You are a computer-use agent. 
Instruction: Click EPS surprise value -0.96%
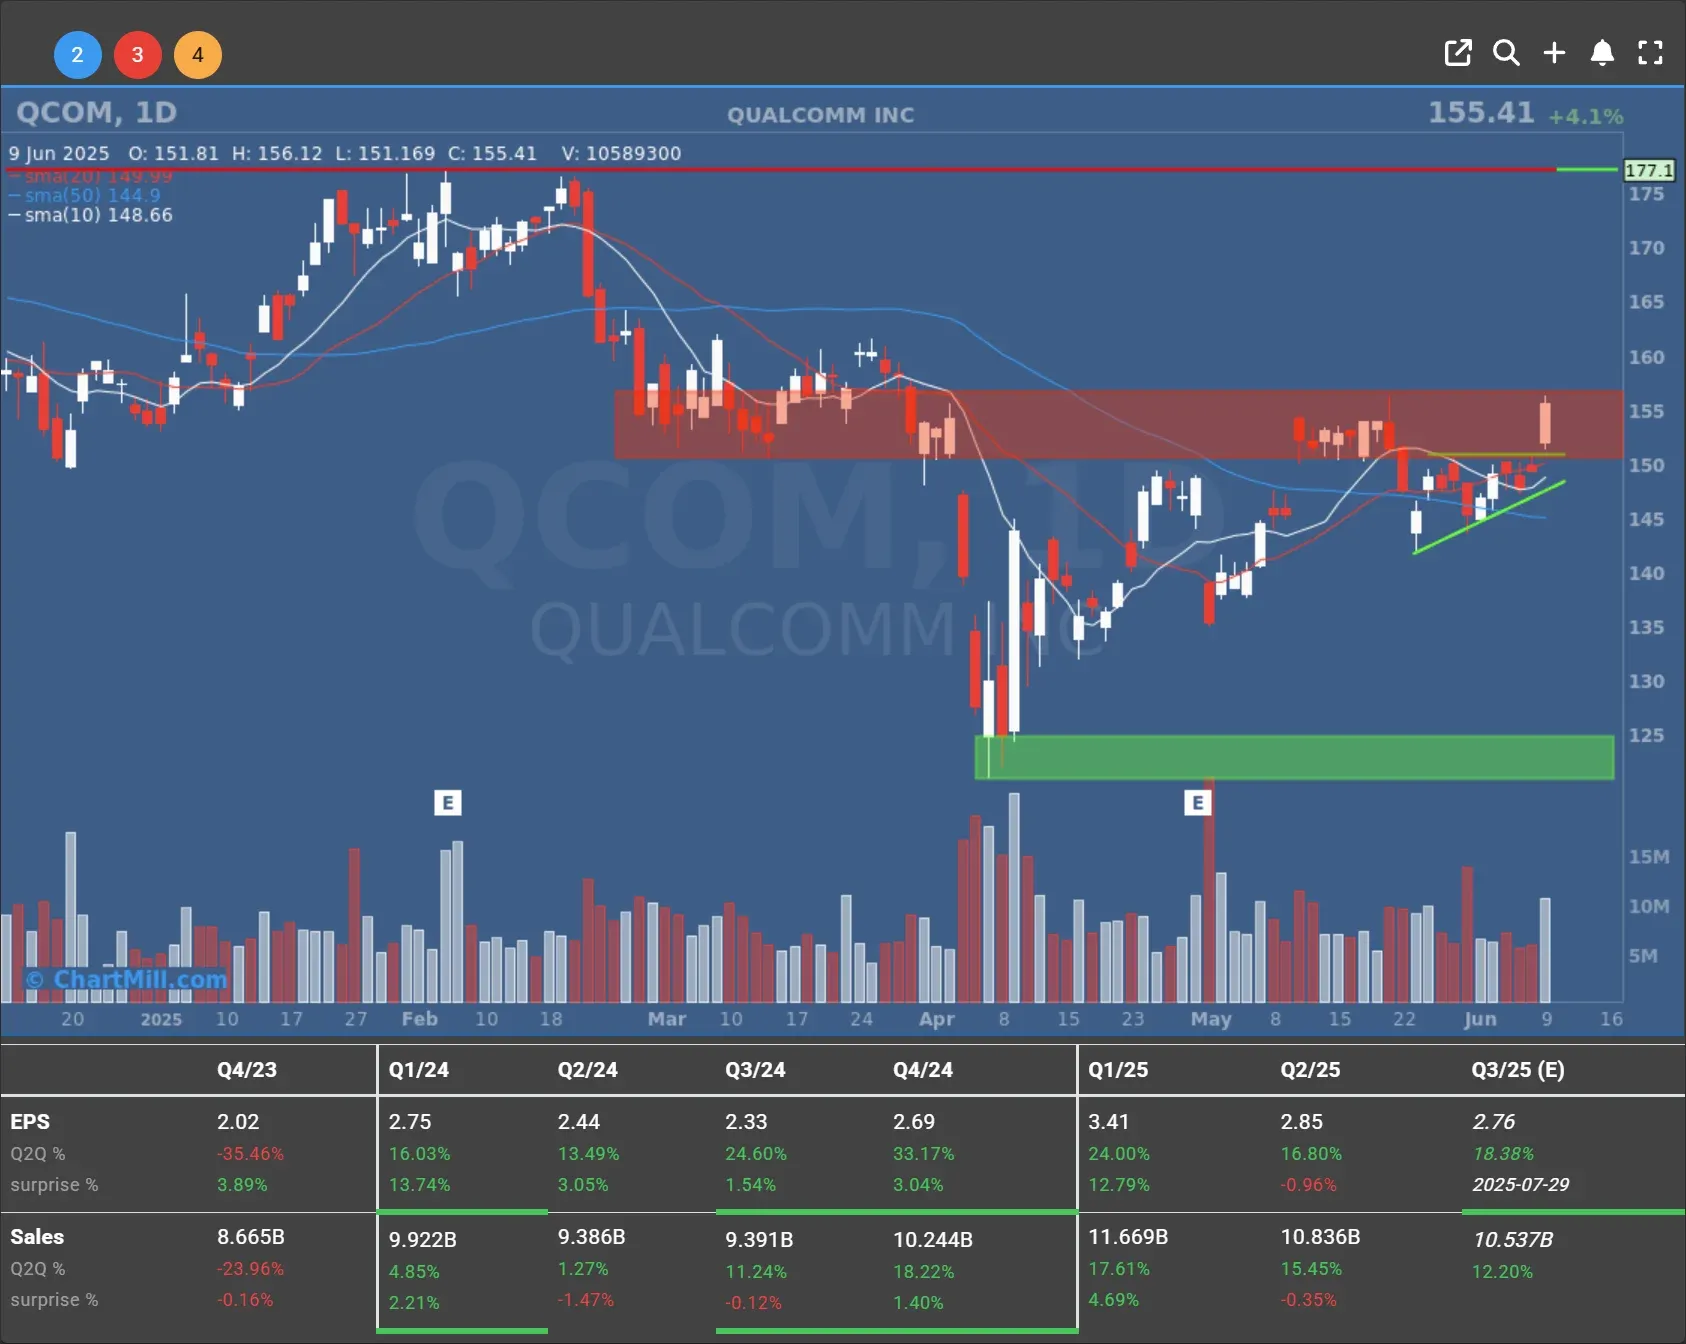click(x=1308, y=1184)
